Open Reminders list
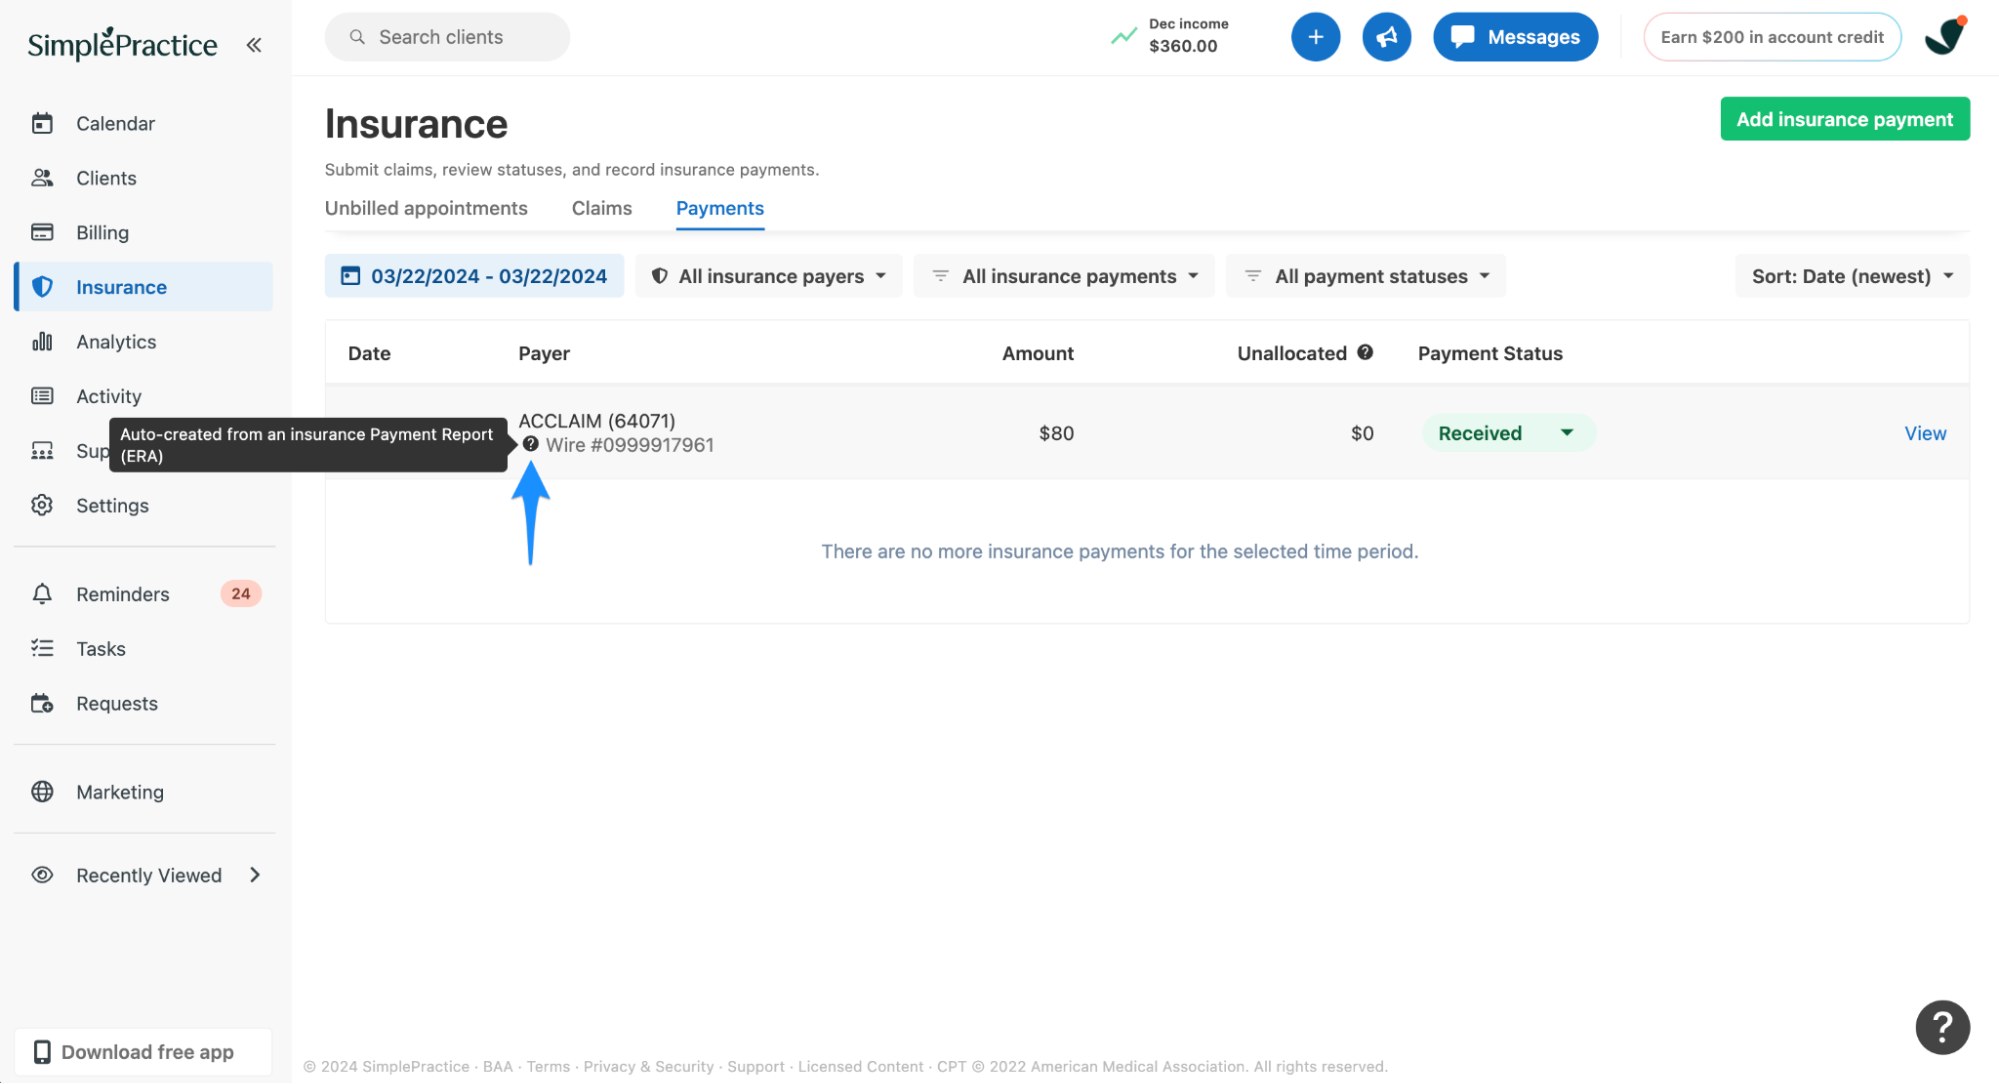Viewport: 1999px width, 1084px height. pos(122,594)
